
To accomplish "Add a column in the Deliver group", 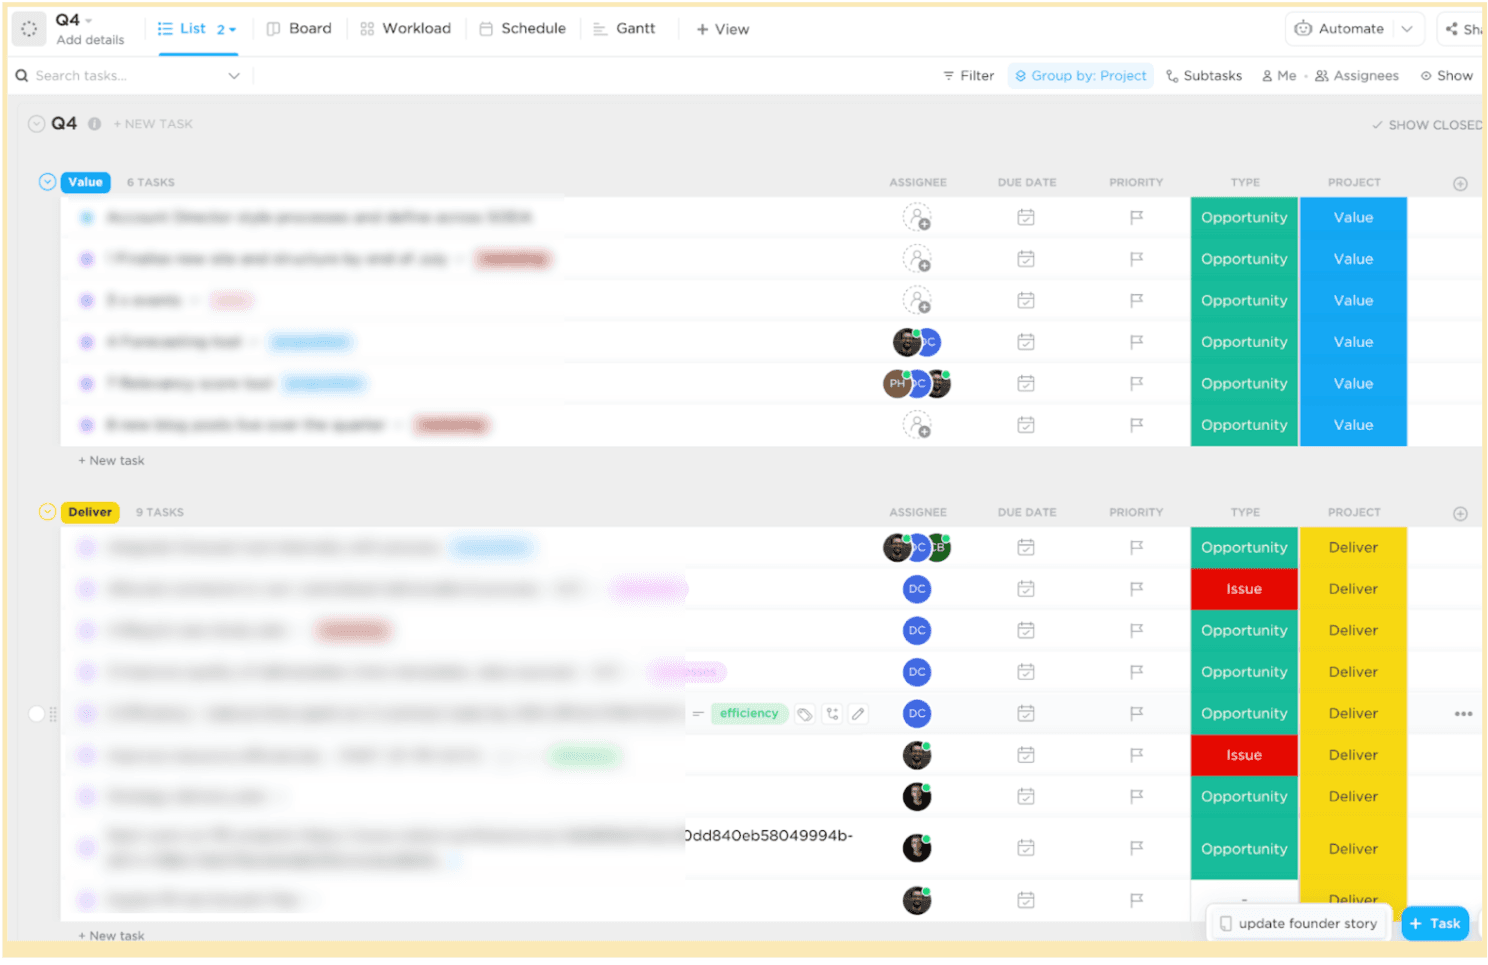I will pos(1460,514).
